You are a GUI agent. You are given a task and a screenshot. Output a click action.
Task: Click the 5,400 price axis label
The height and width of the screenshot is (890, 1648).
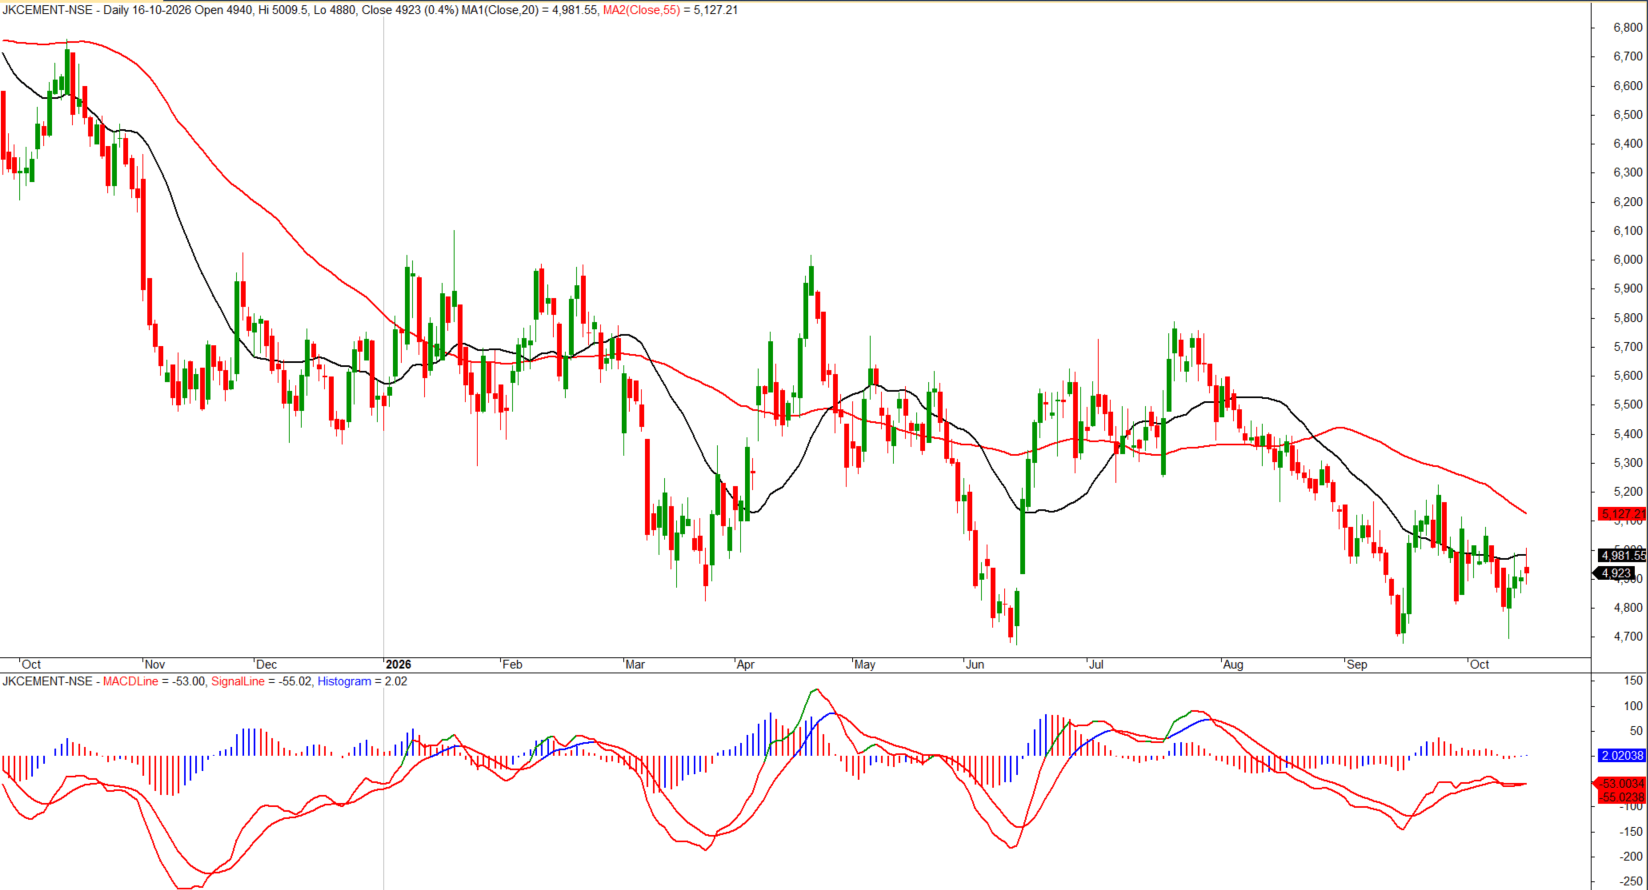tap(1628, 434)
